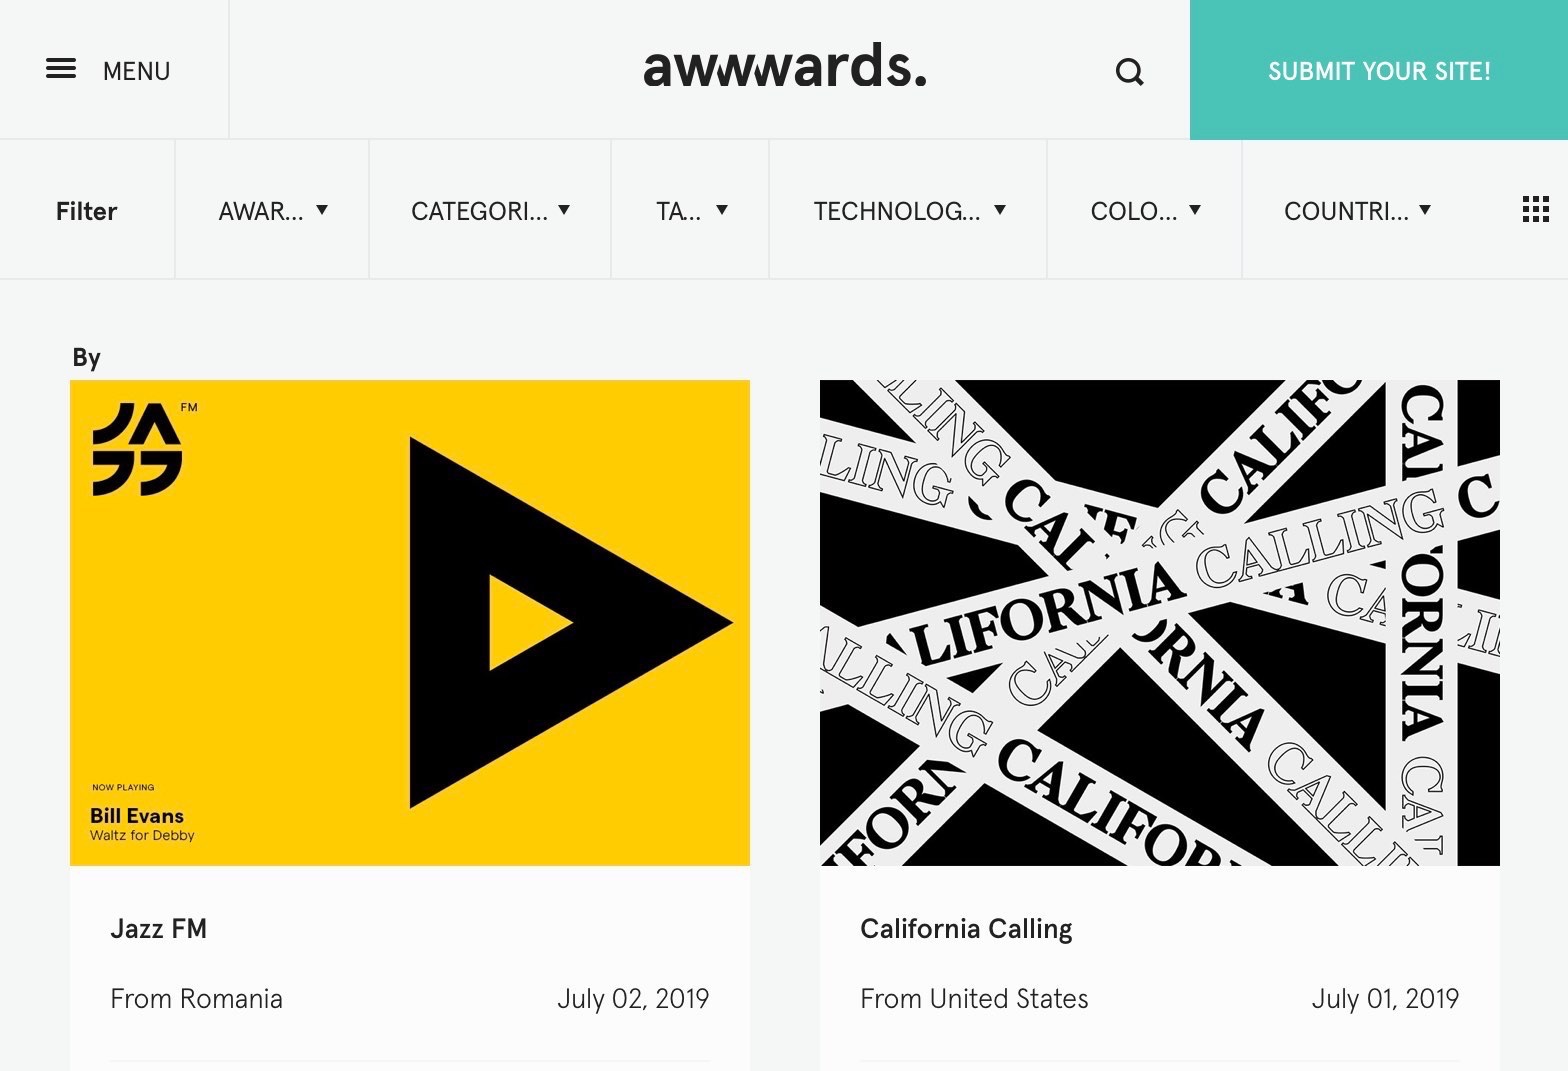The image size is (1568, 1071).
Task: Expand the Awards filter dropdown
Action: [272, 210]
